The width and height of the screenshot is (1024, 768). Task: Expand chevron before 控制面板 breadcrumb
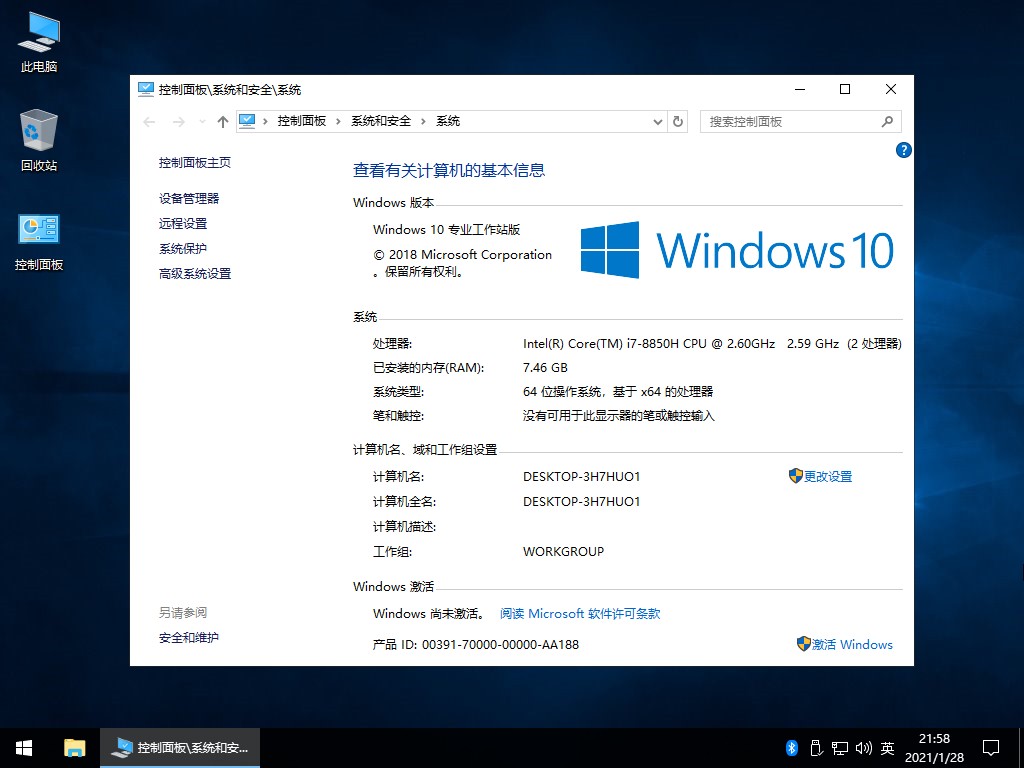point(265,121)
